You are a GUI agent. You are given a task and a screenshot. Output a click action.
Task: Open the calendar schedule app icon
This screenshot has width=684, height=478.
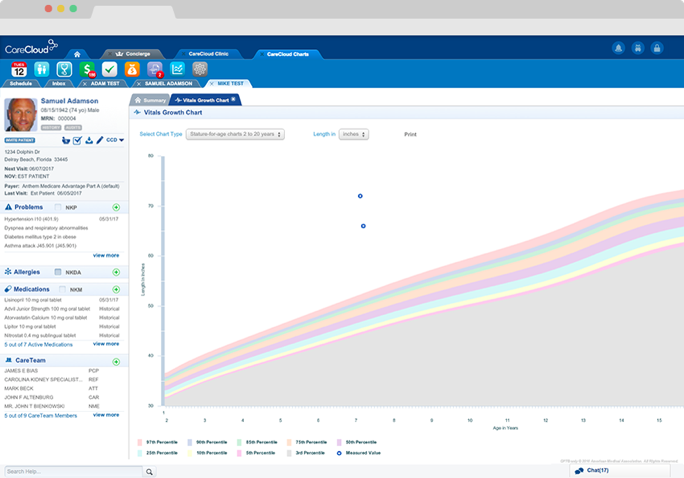click(19, 69)
